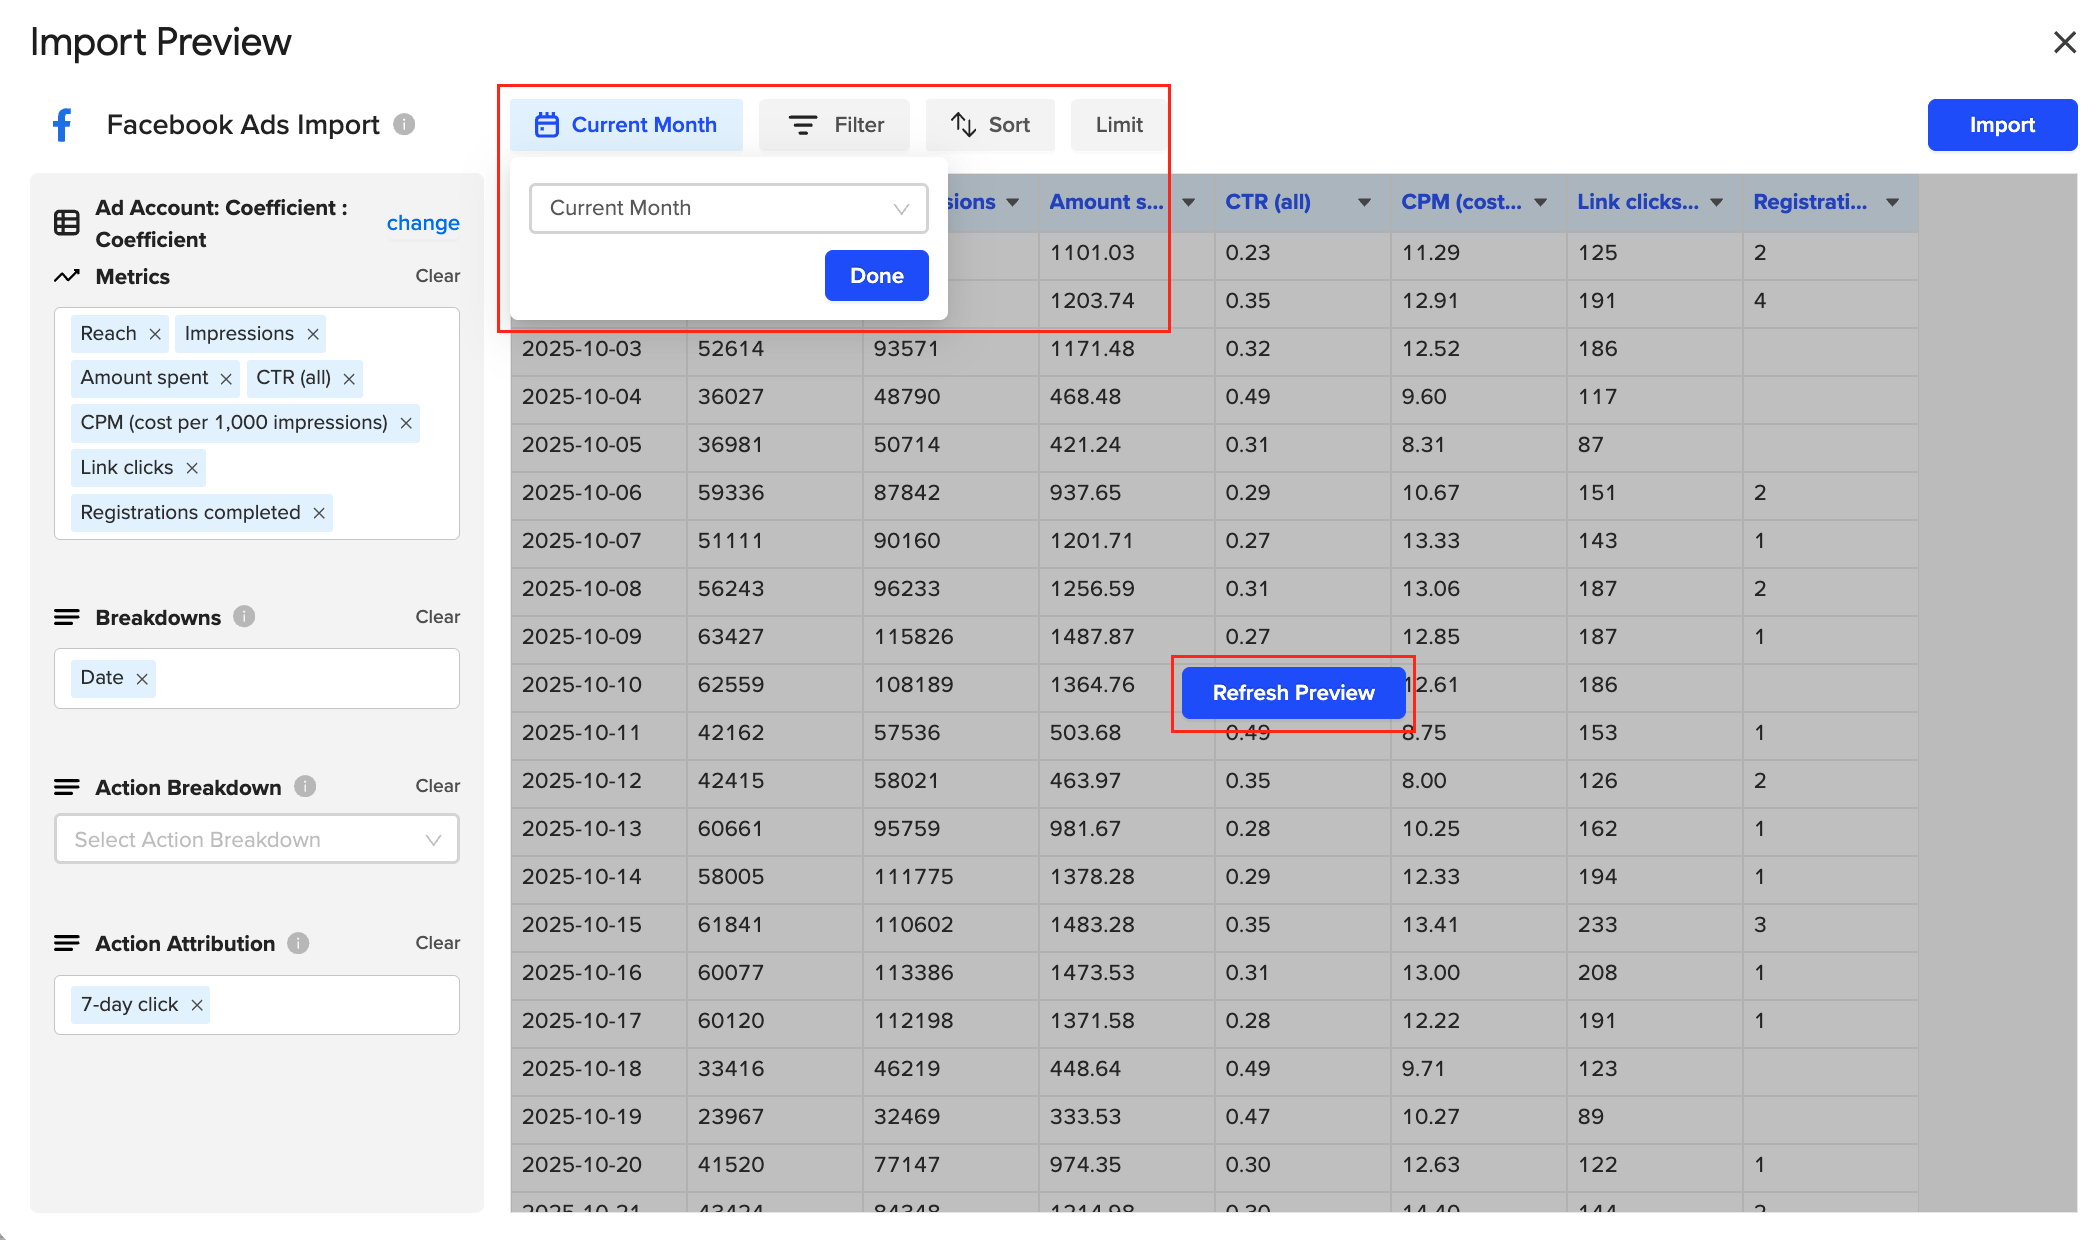
Task: Click the Import button
Action: [2001, 124]
